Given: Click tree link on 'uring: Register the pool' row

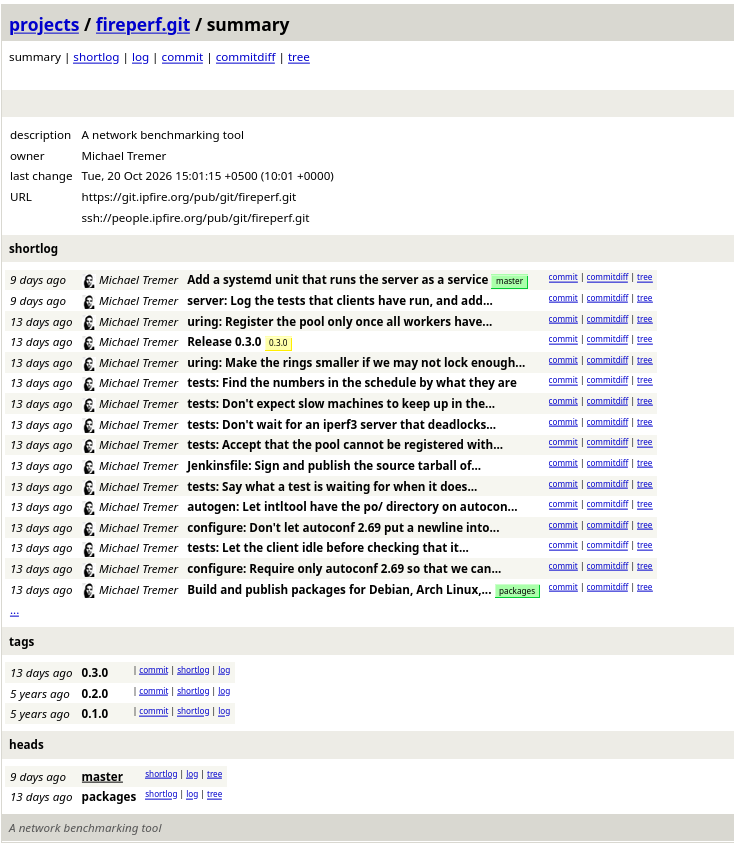Looking at the screenshot, I should 644,319.
